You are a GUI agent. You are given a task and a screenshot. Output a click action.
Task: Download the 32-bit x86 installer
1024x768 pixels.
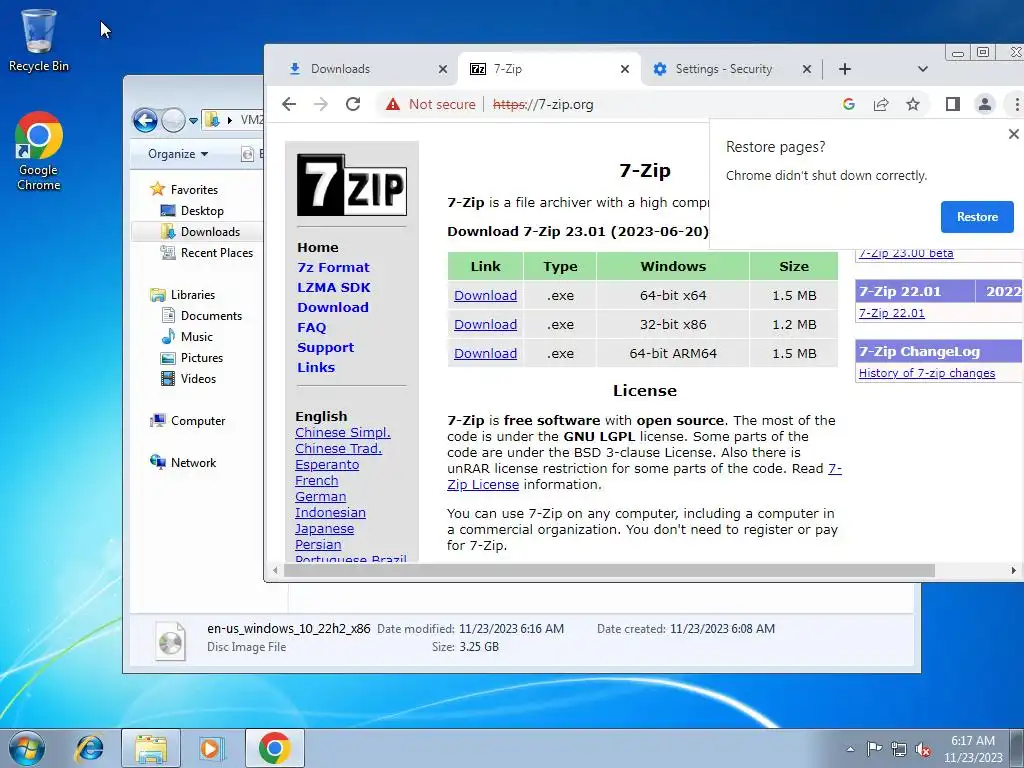pos(485,325)
